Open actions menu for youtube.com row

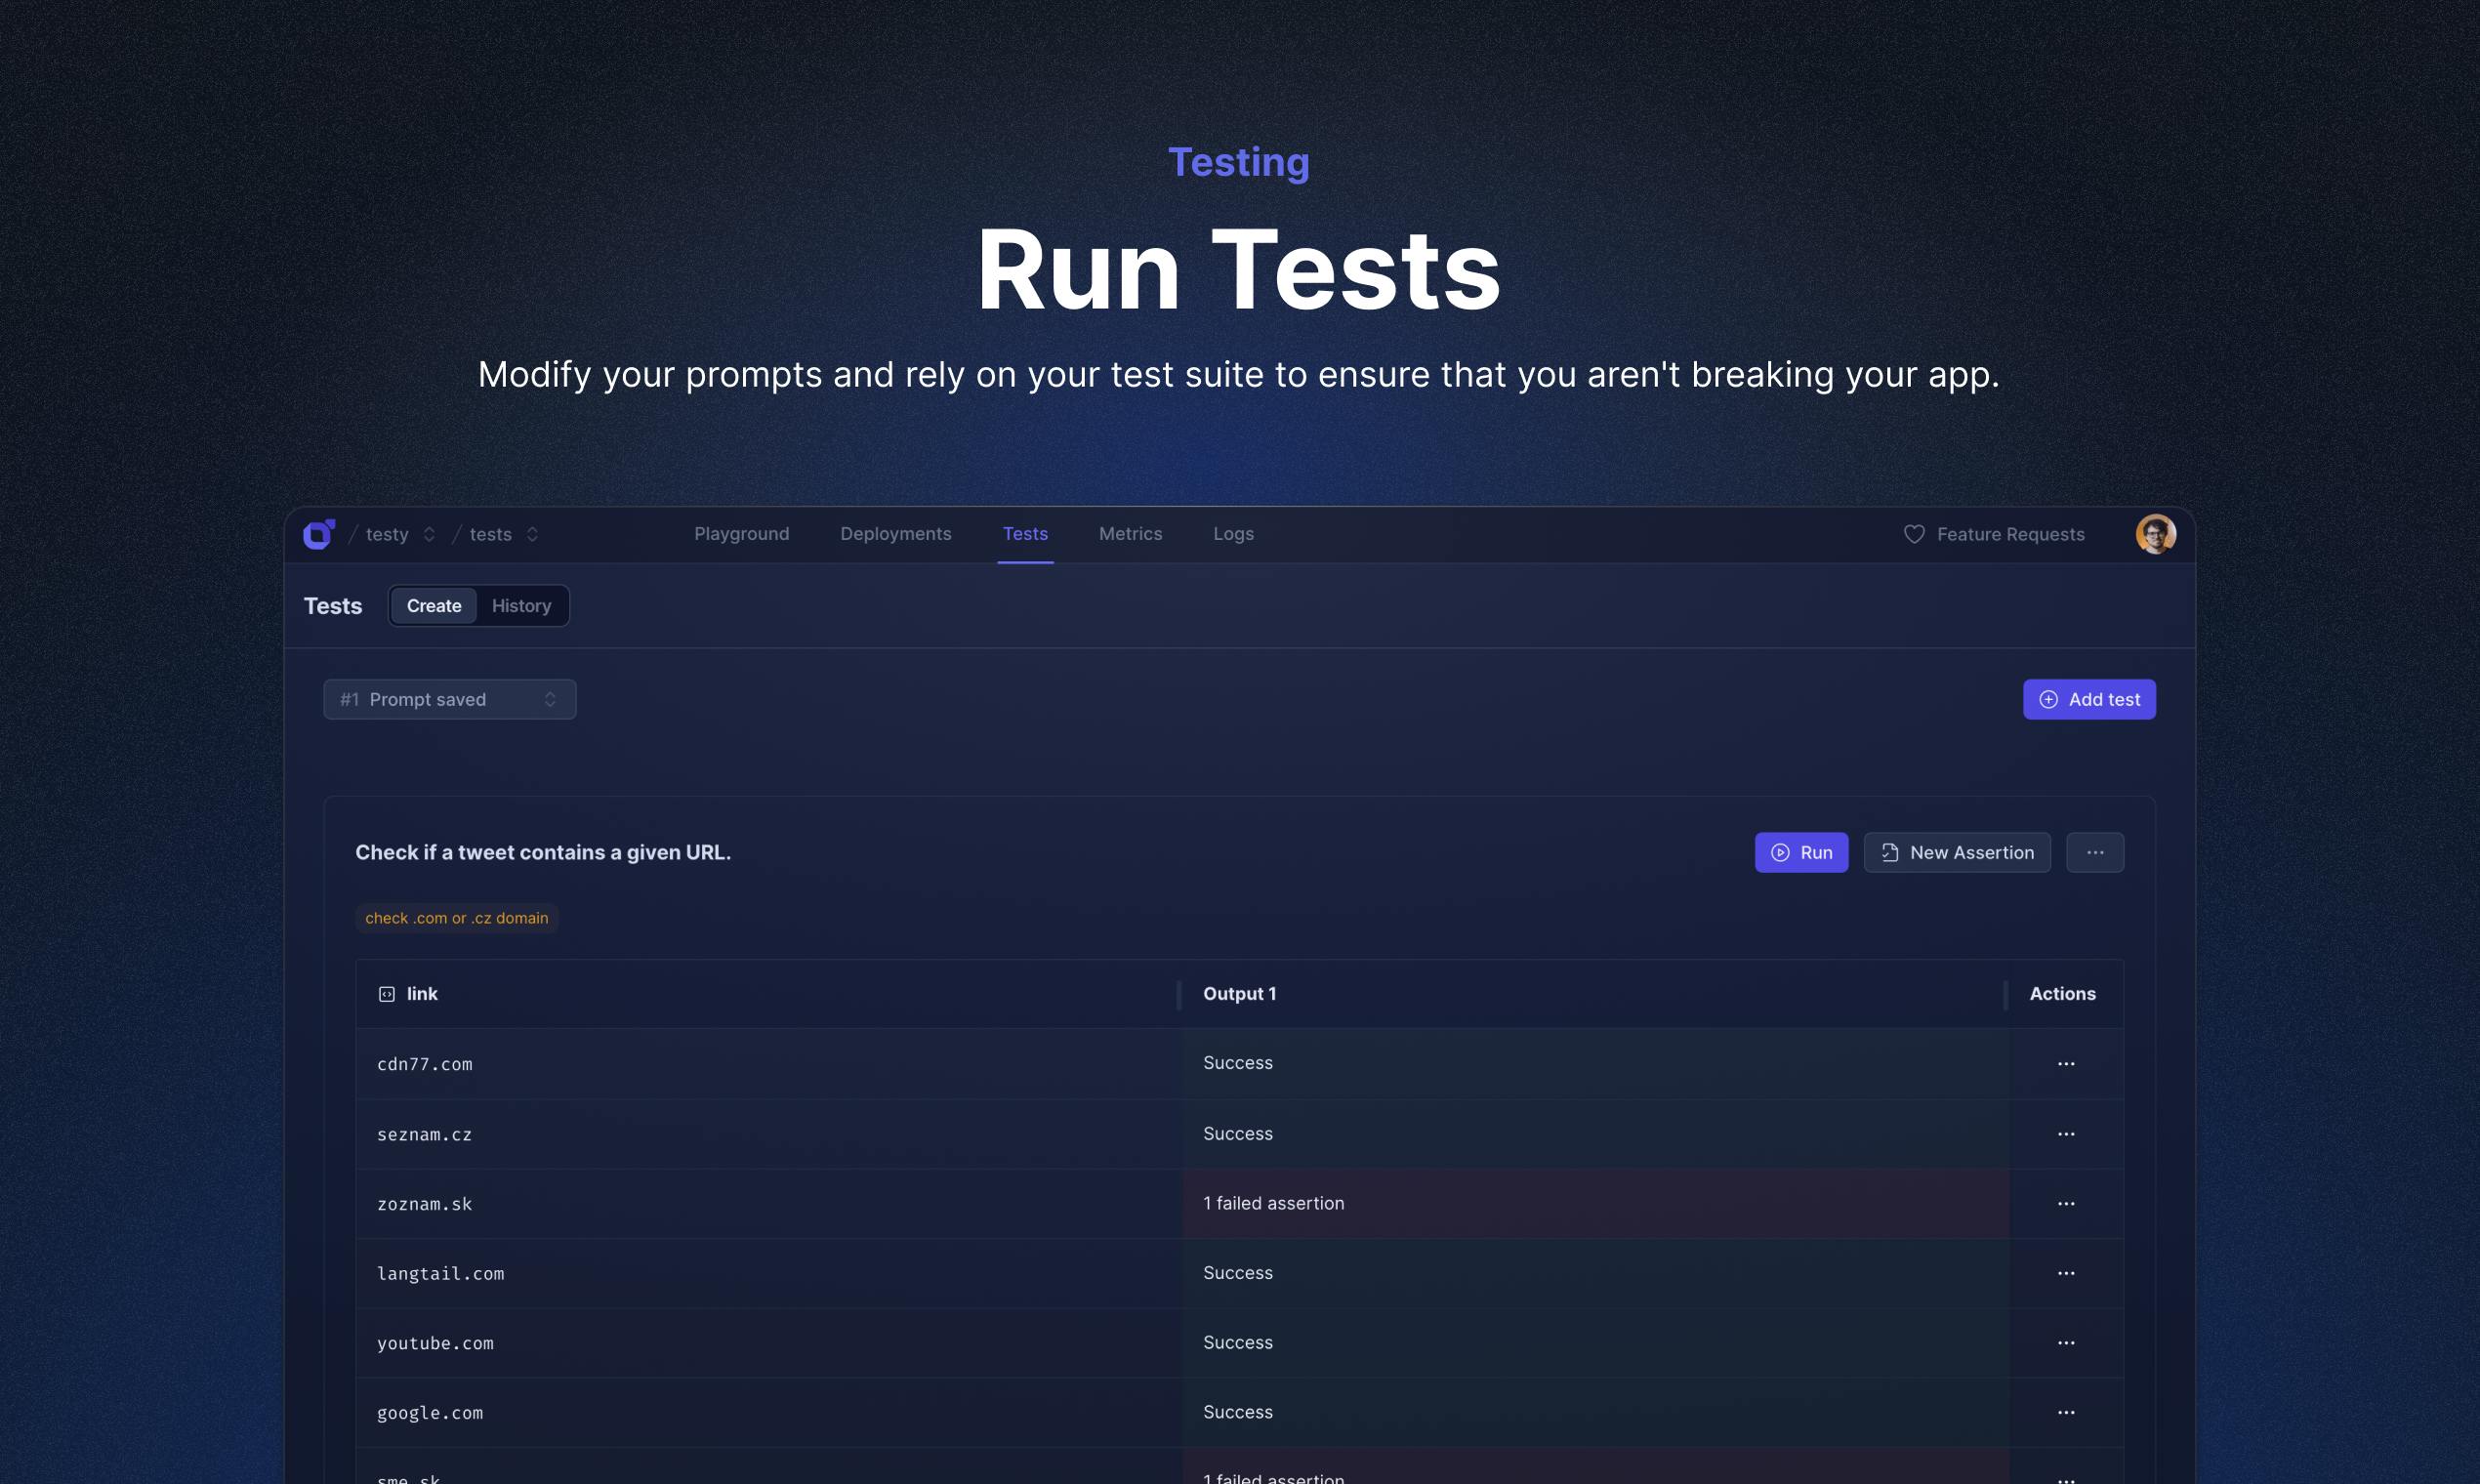(x=2066, y=1343)
